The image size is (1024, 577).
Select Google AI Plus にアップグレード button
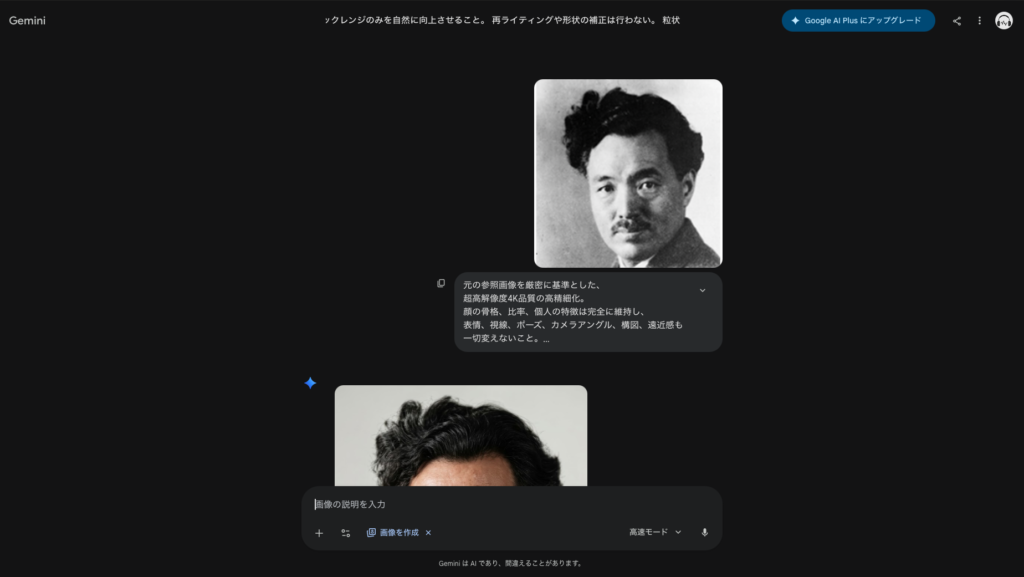(857, 19)
